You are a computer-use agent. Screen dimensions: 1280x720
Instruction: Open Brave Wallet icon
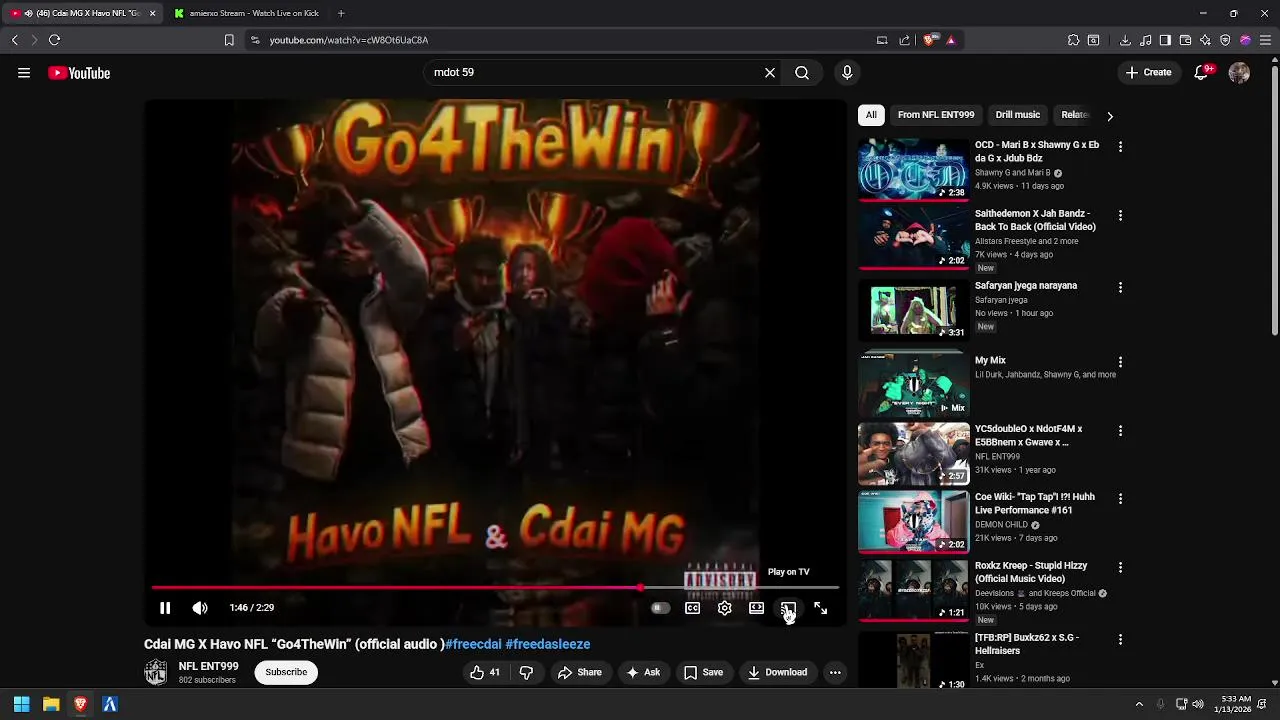1185,40
